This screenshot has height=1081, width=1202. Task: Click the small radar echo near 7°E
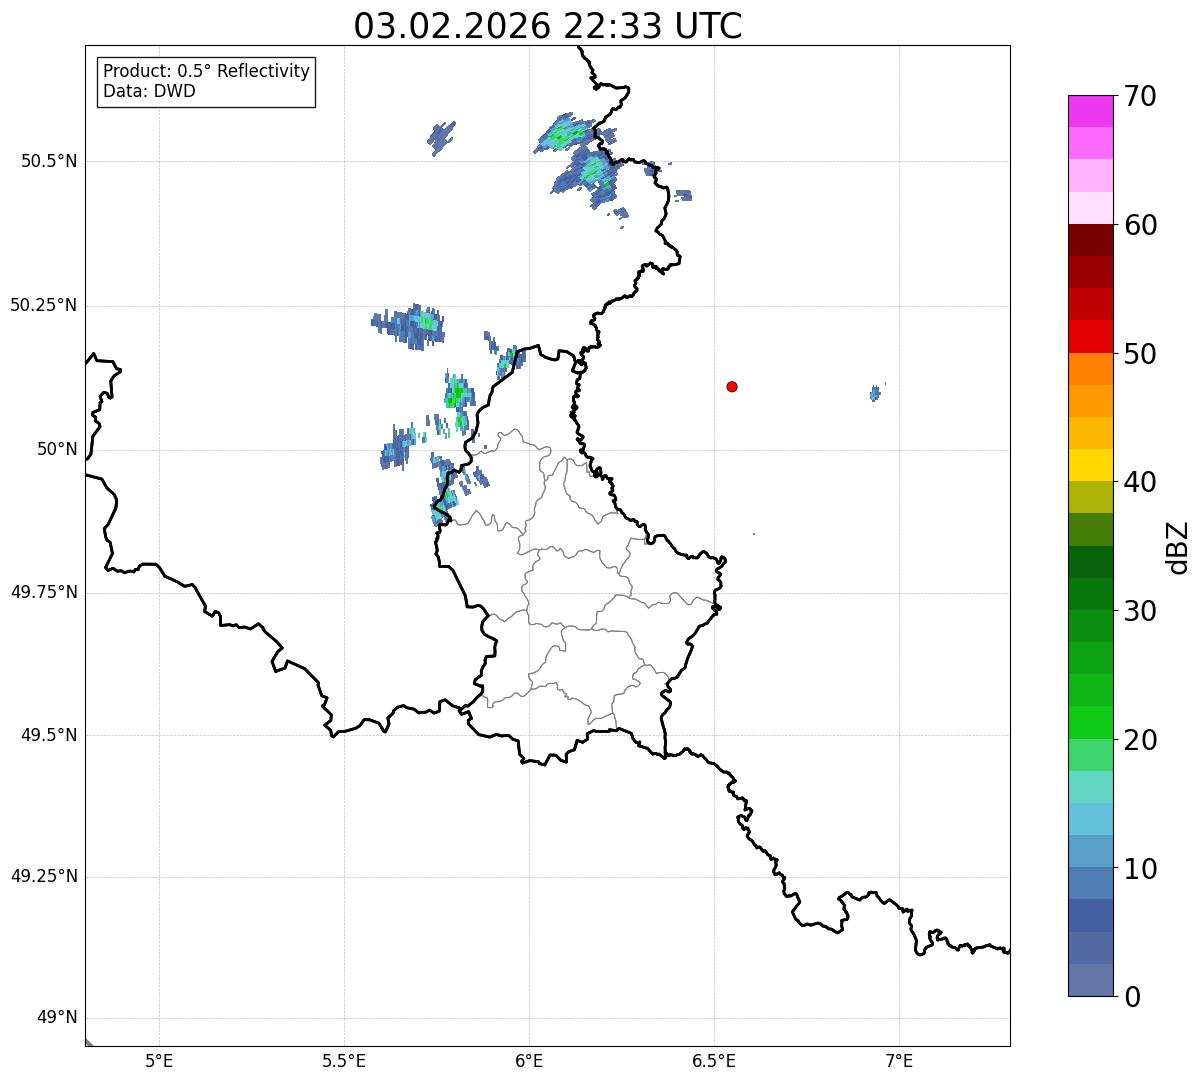pyautogui.click(x=875, y=393)
